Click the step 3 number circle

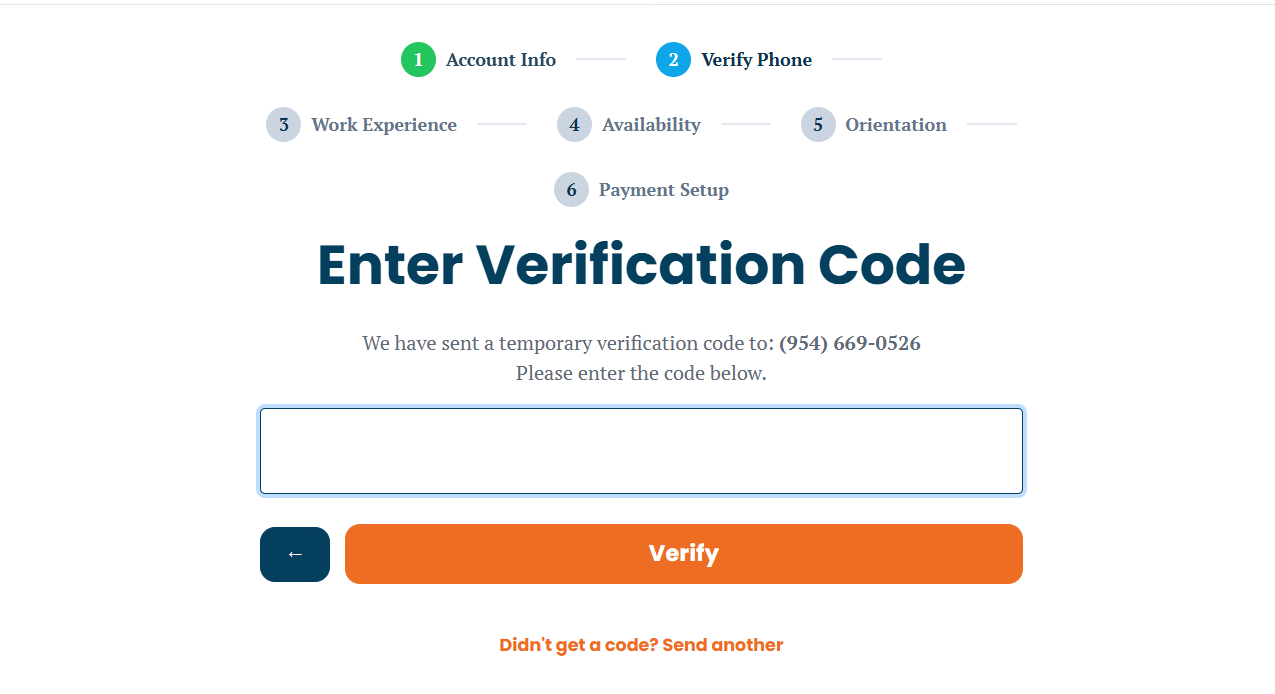point(283,125)
